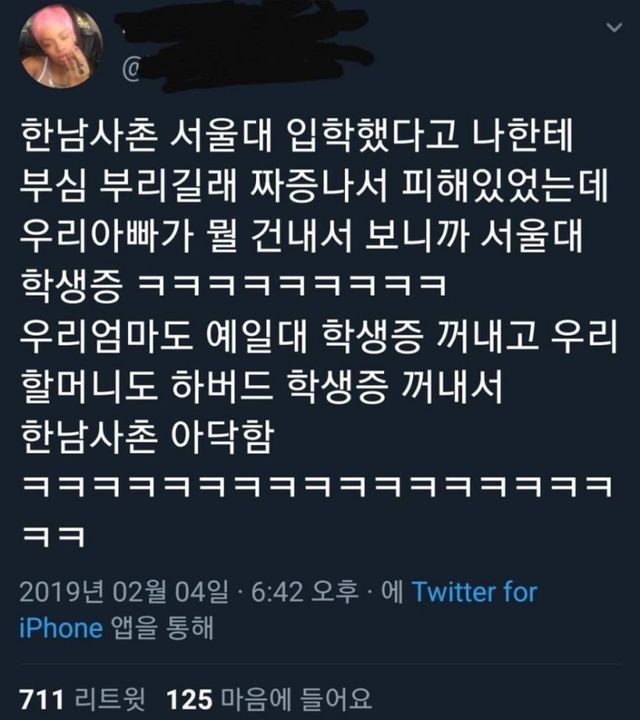Screen dimensions: 640x720
Task: Click the final two ㅋㅋ characters
Action: [x=54, y=536]
